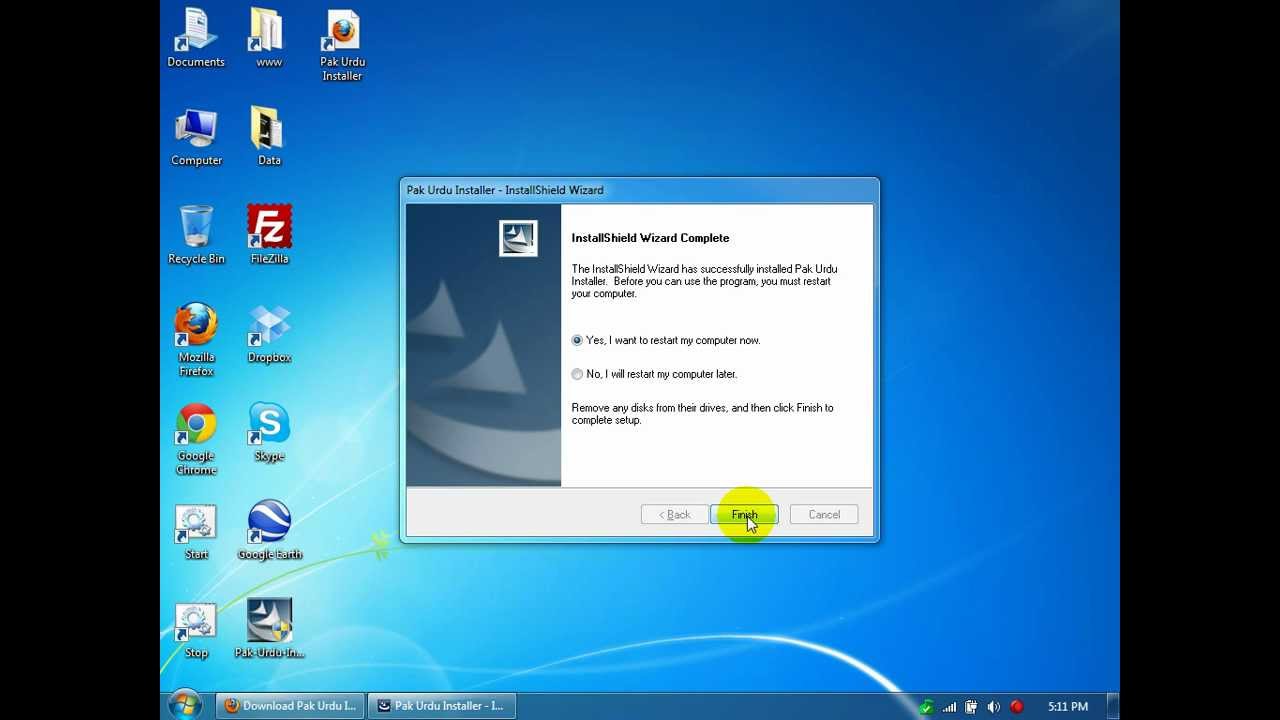Image resolution: width=1280 pixels, height=720 pixels.
Task: Click the green check tray icon
Action: point(928,707)
